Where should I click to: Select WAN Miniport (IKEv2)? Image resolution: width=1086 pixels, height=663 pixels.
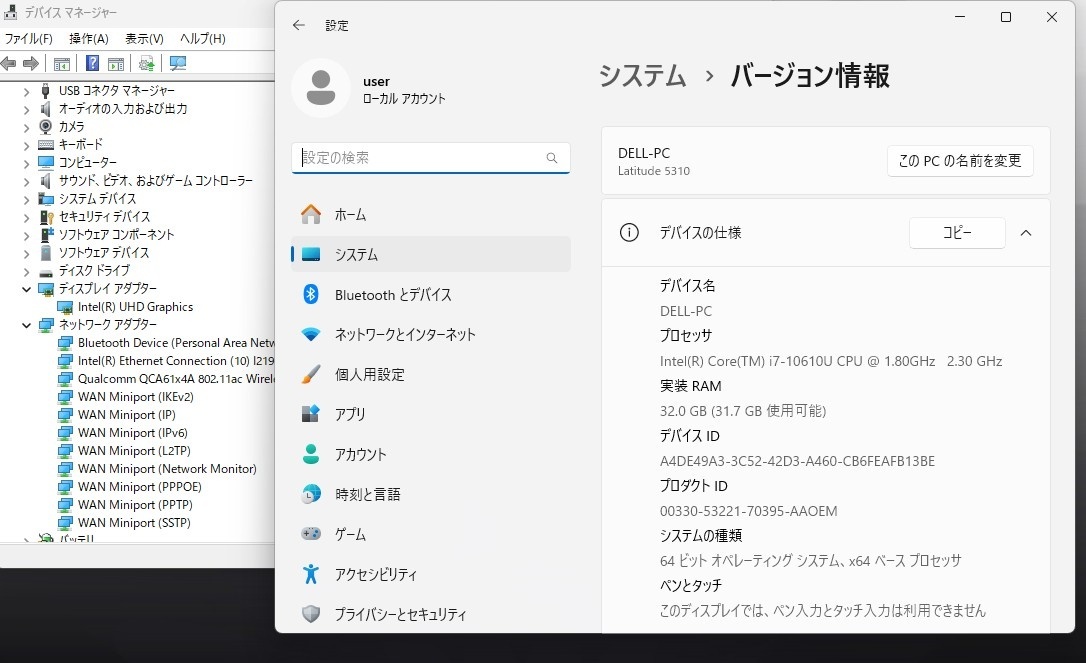click(x=135, y=397)
